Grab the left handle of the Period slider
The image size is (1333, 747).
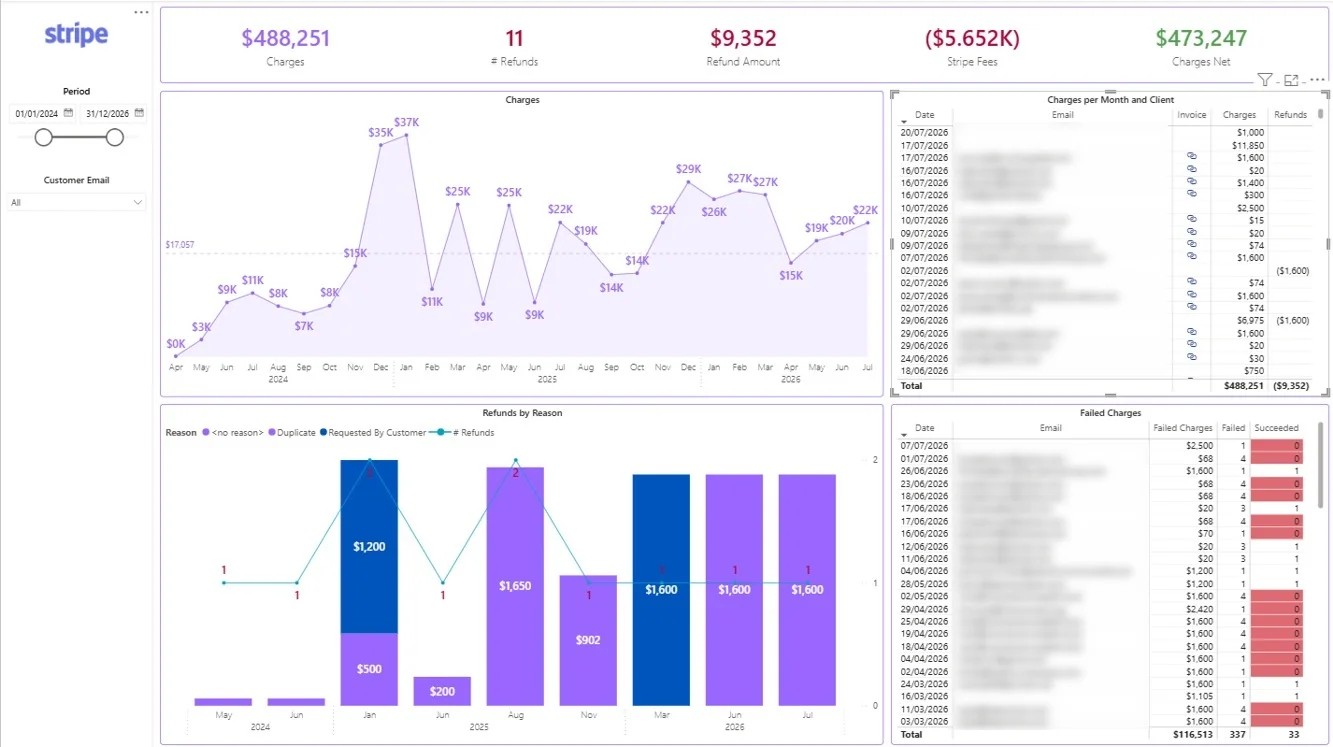[x=43, y=137]
